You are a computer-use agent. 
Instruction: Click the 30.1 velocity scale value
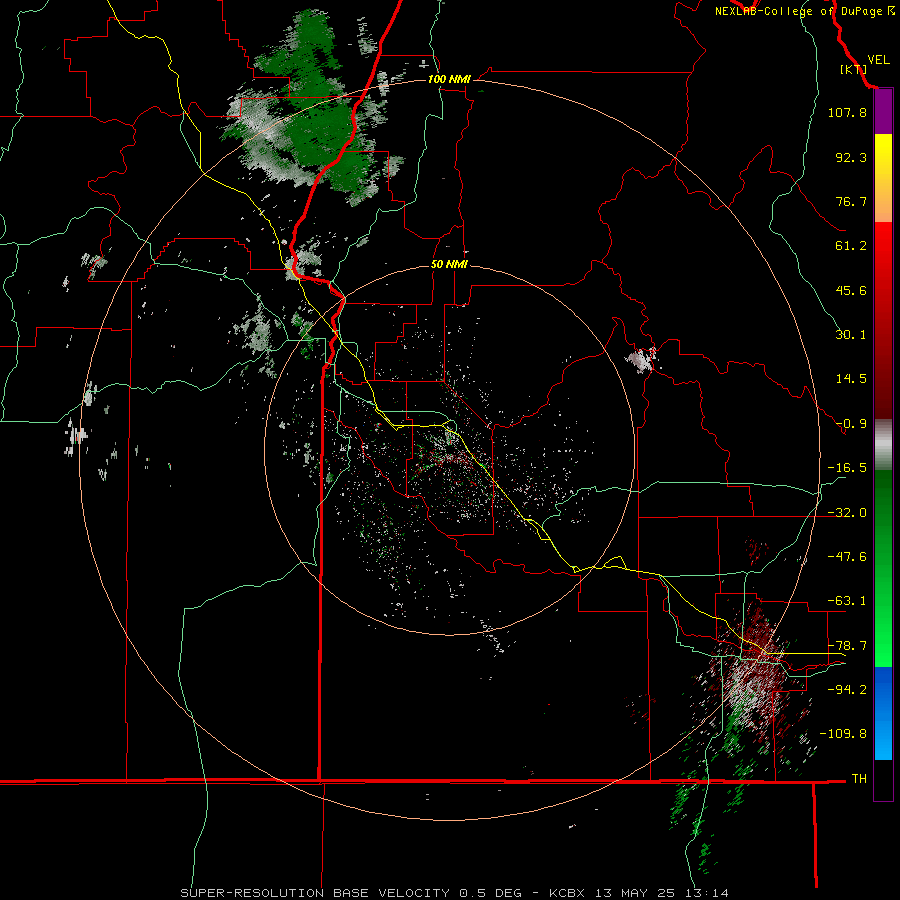tap(851, 335)
